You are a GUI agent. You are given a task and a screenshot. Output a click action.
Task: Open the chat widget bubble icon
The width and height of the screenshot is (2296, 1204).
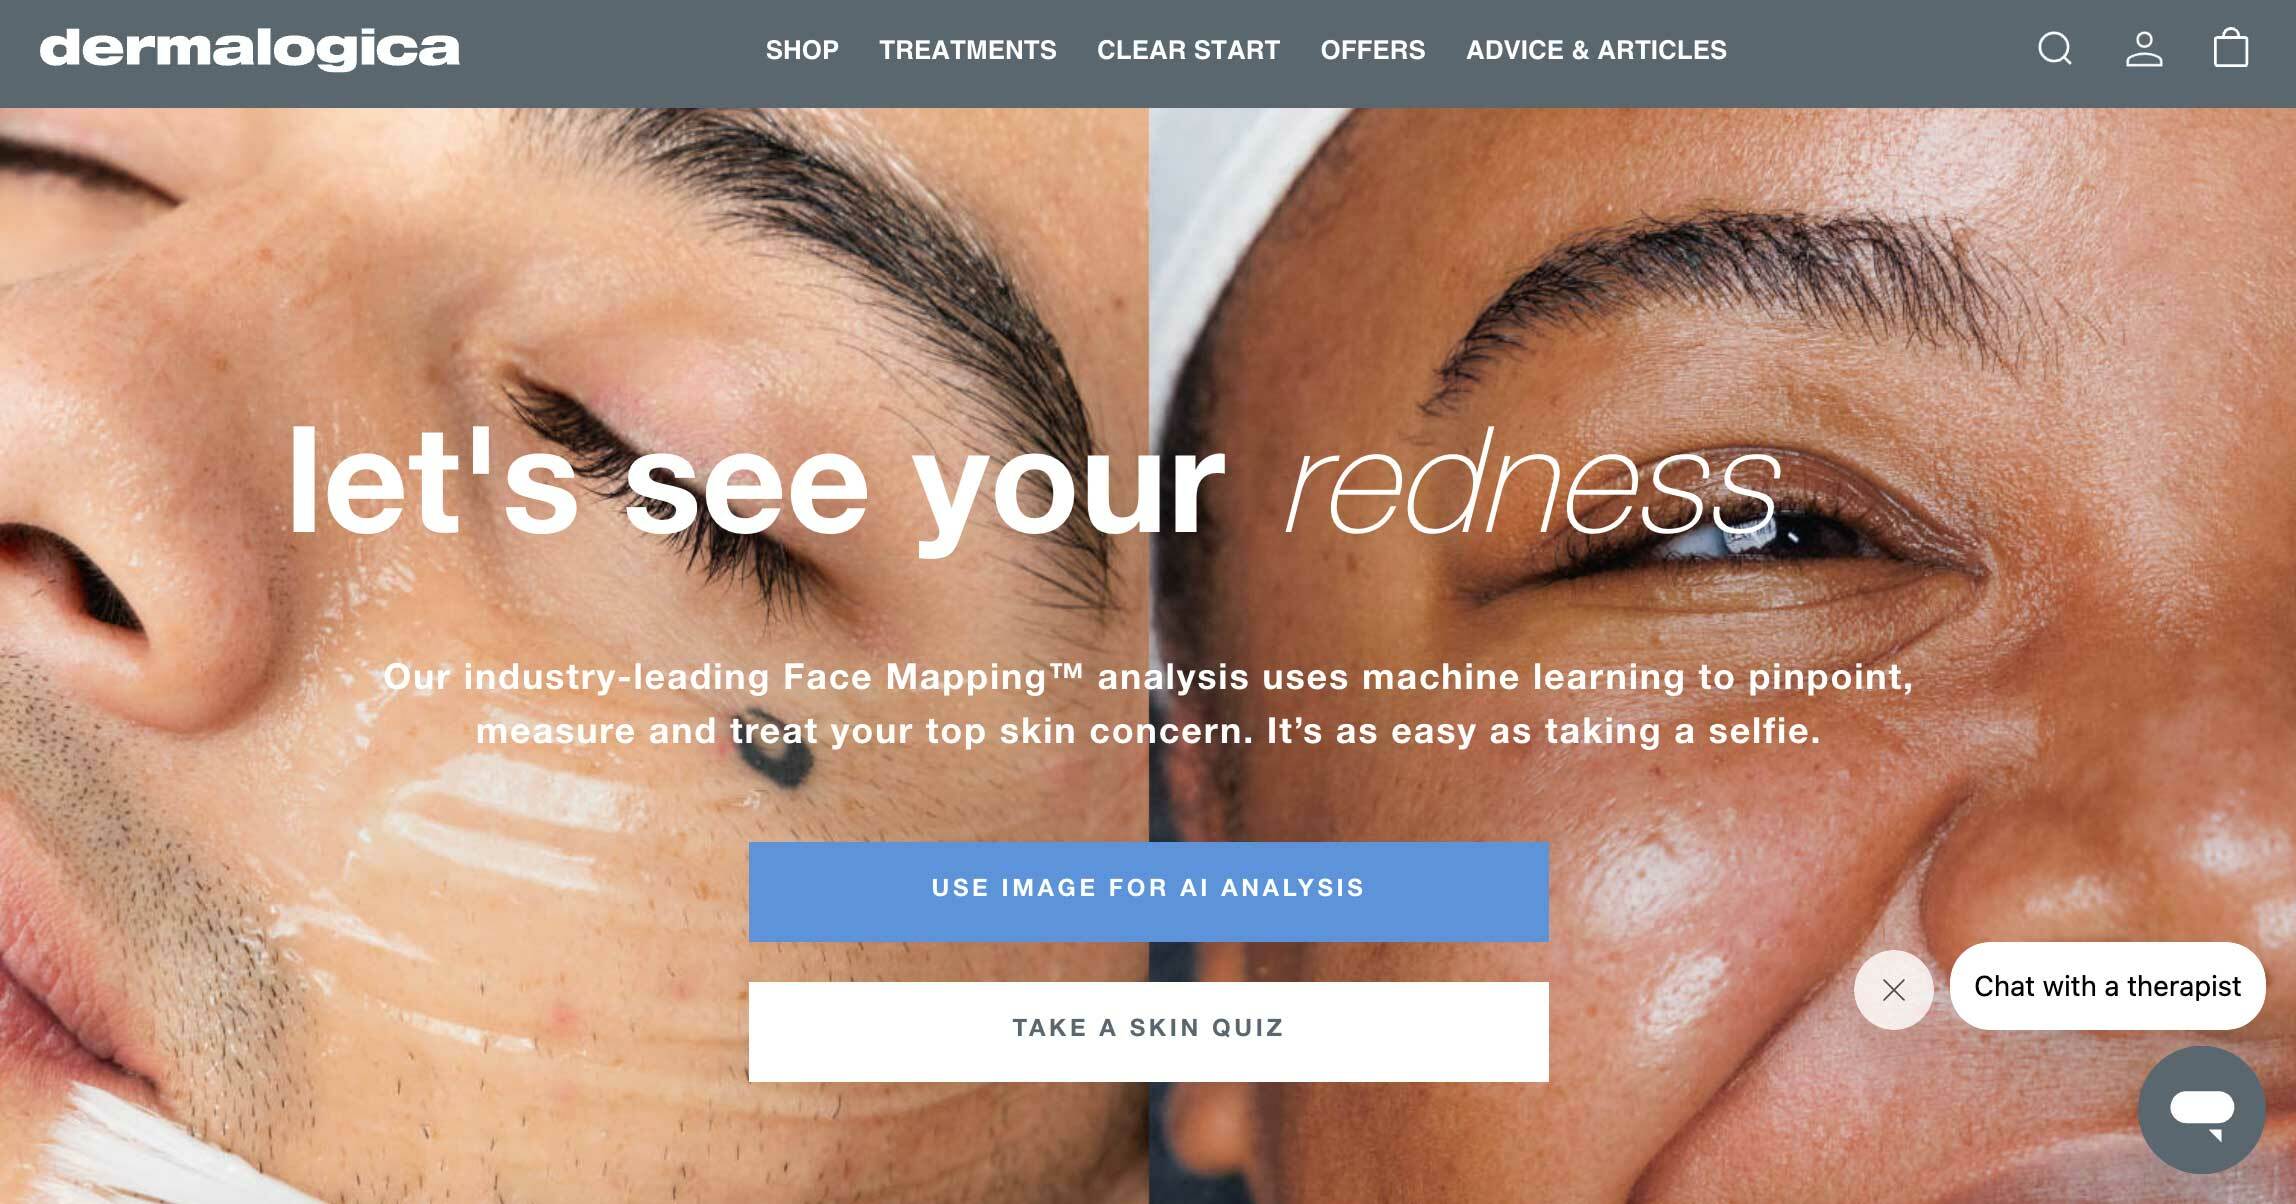(x=2202, y=1110)
